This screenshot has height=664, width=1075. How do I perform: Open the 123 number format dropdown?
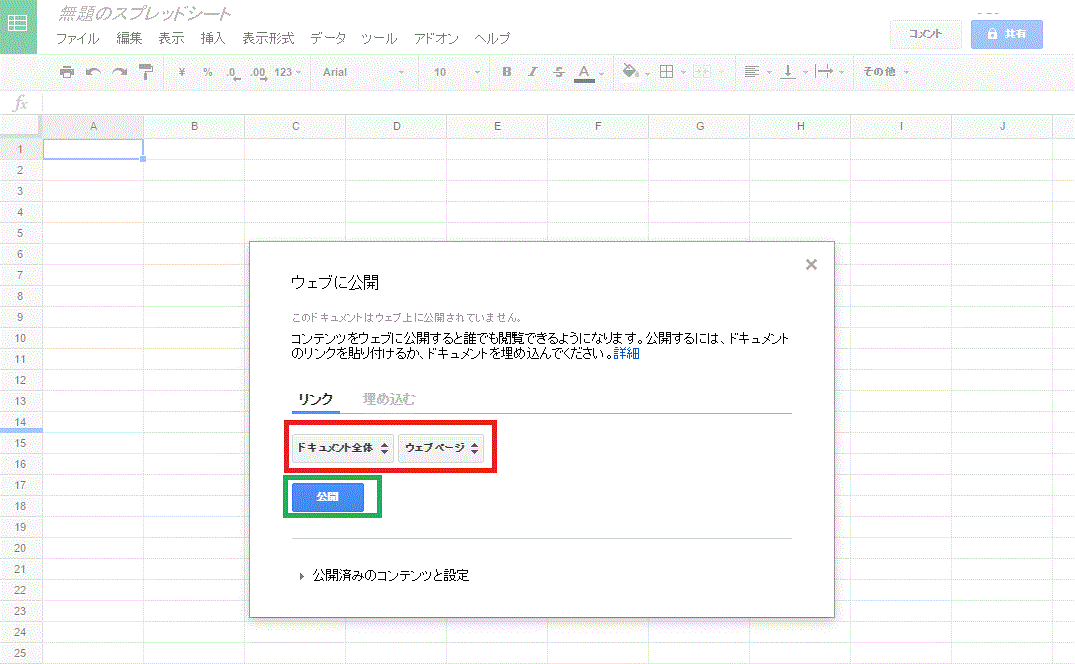[287, 72]
